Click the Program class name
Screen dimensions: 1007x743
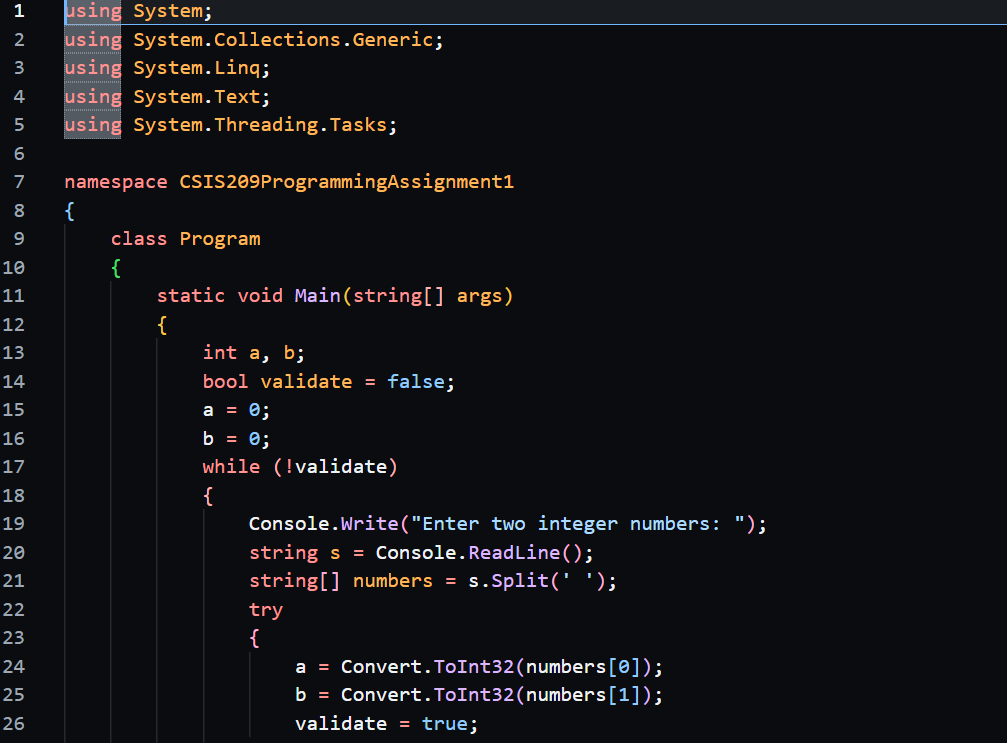pos(219,239)
